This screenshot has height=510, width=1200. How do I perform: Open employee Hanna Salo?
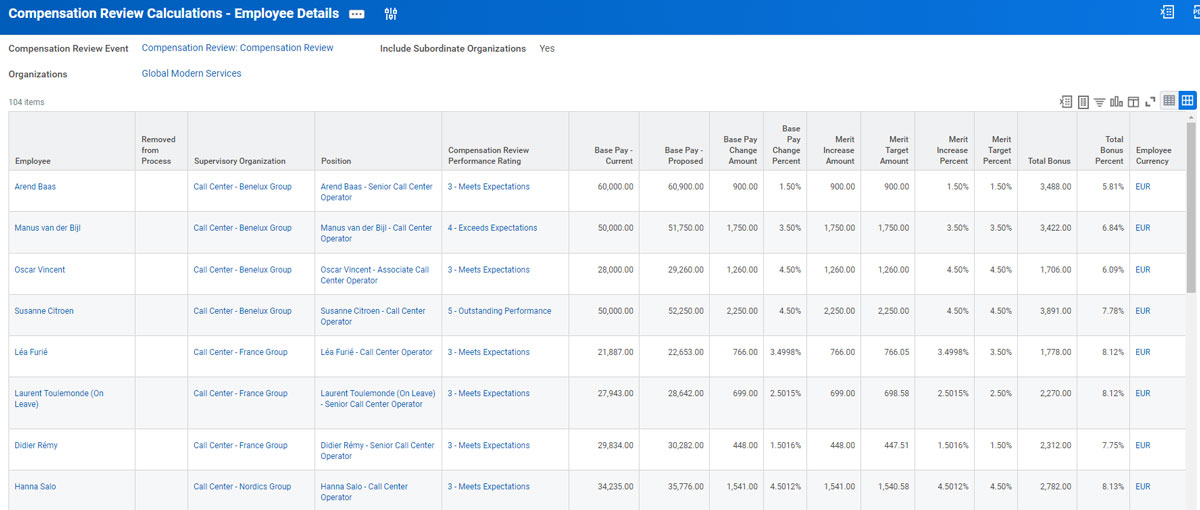[x=35, y=487]
